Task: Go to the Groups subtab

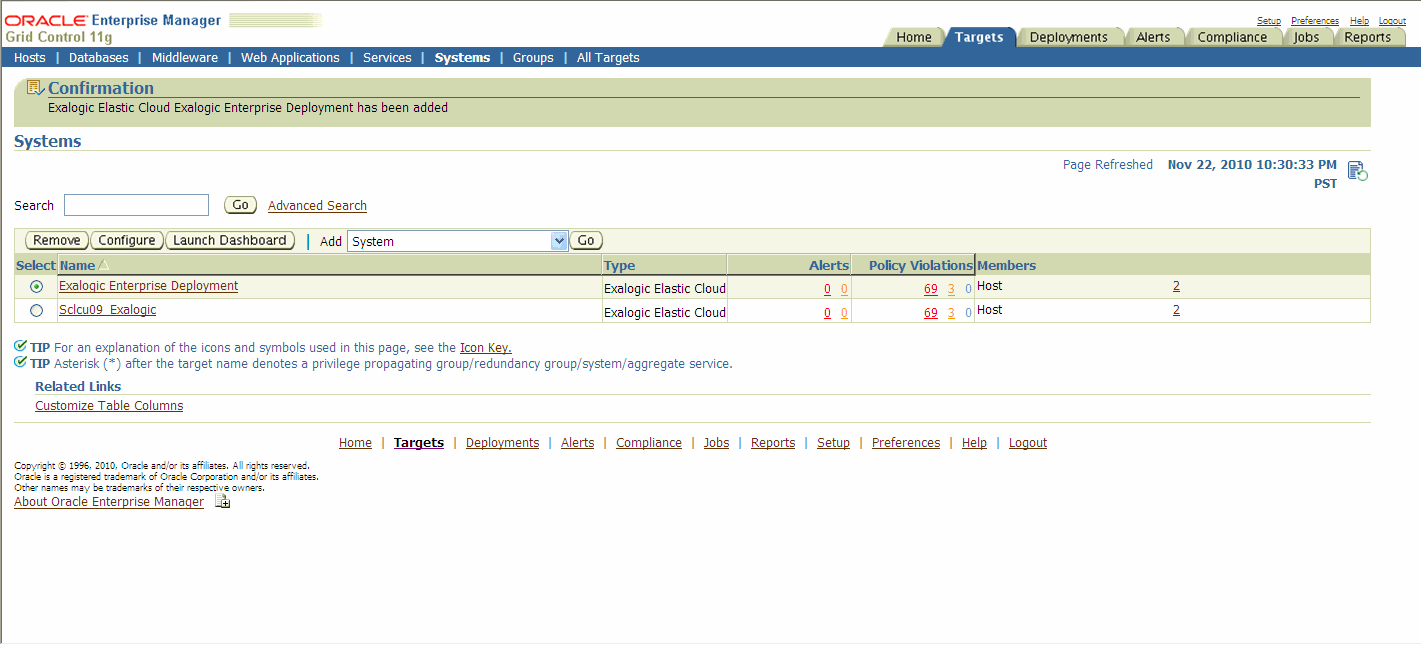Action: pyautogui.click(x=533, y=58)
